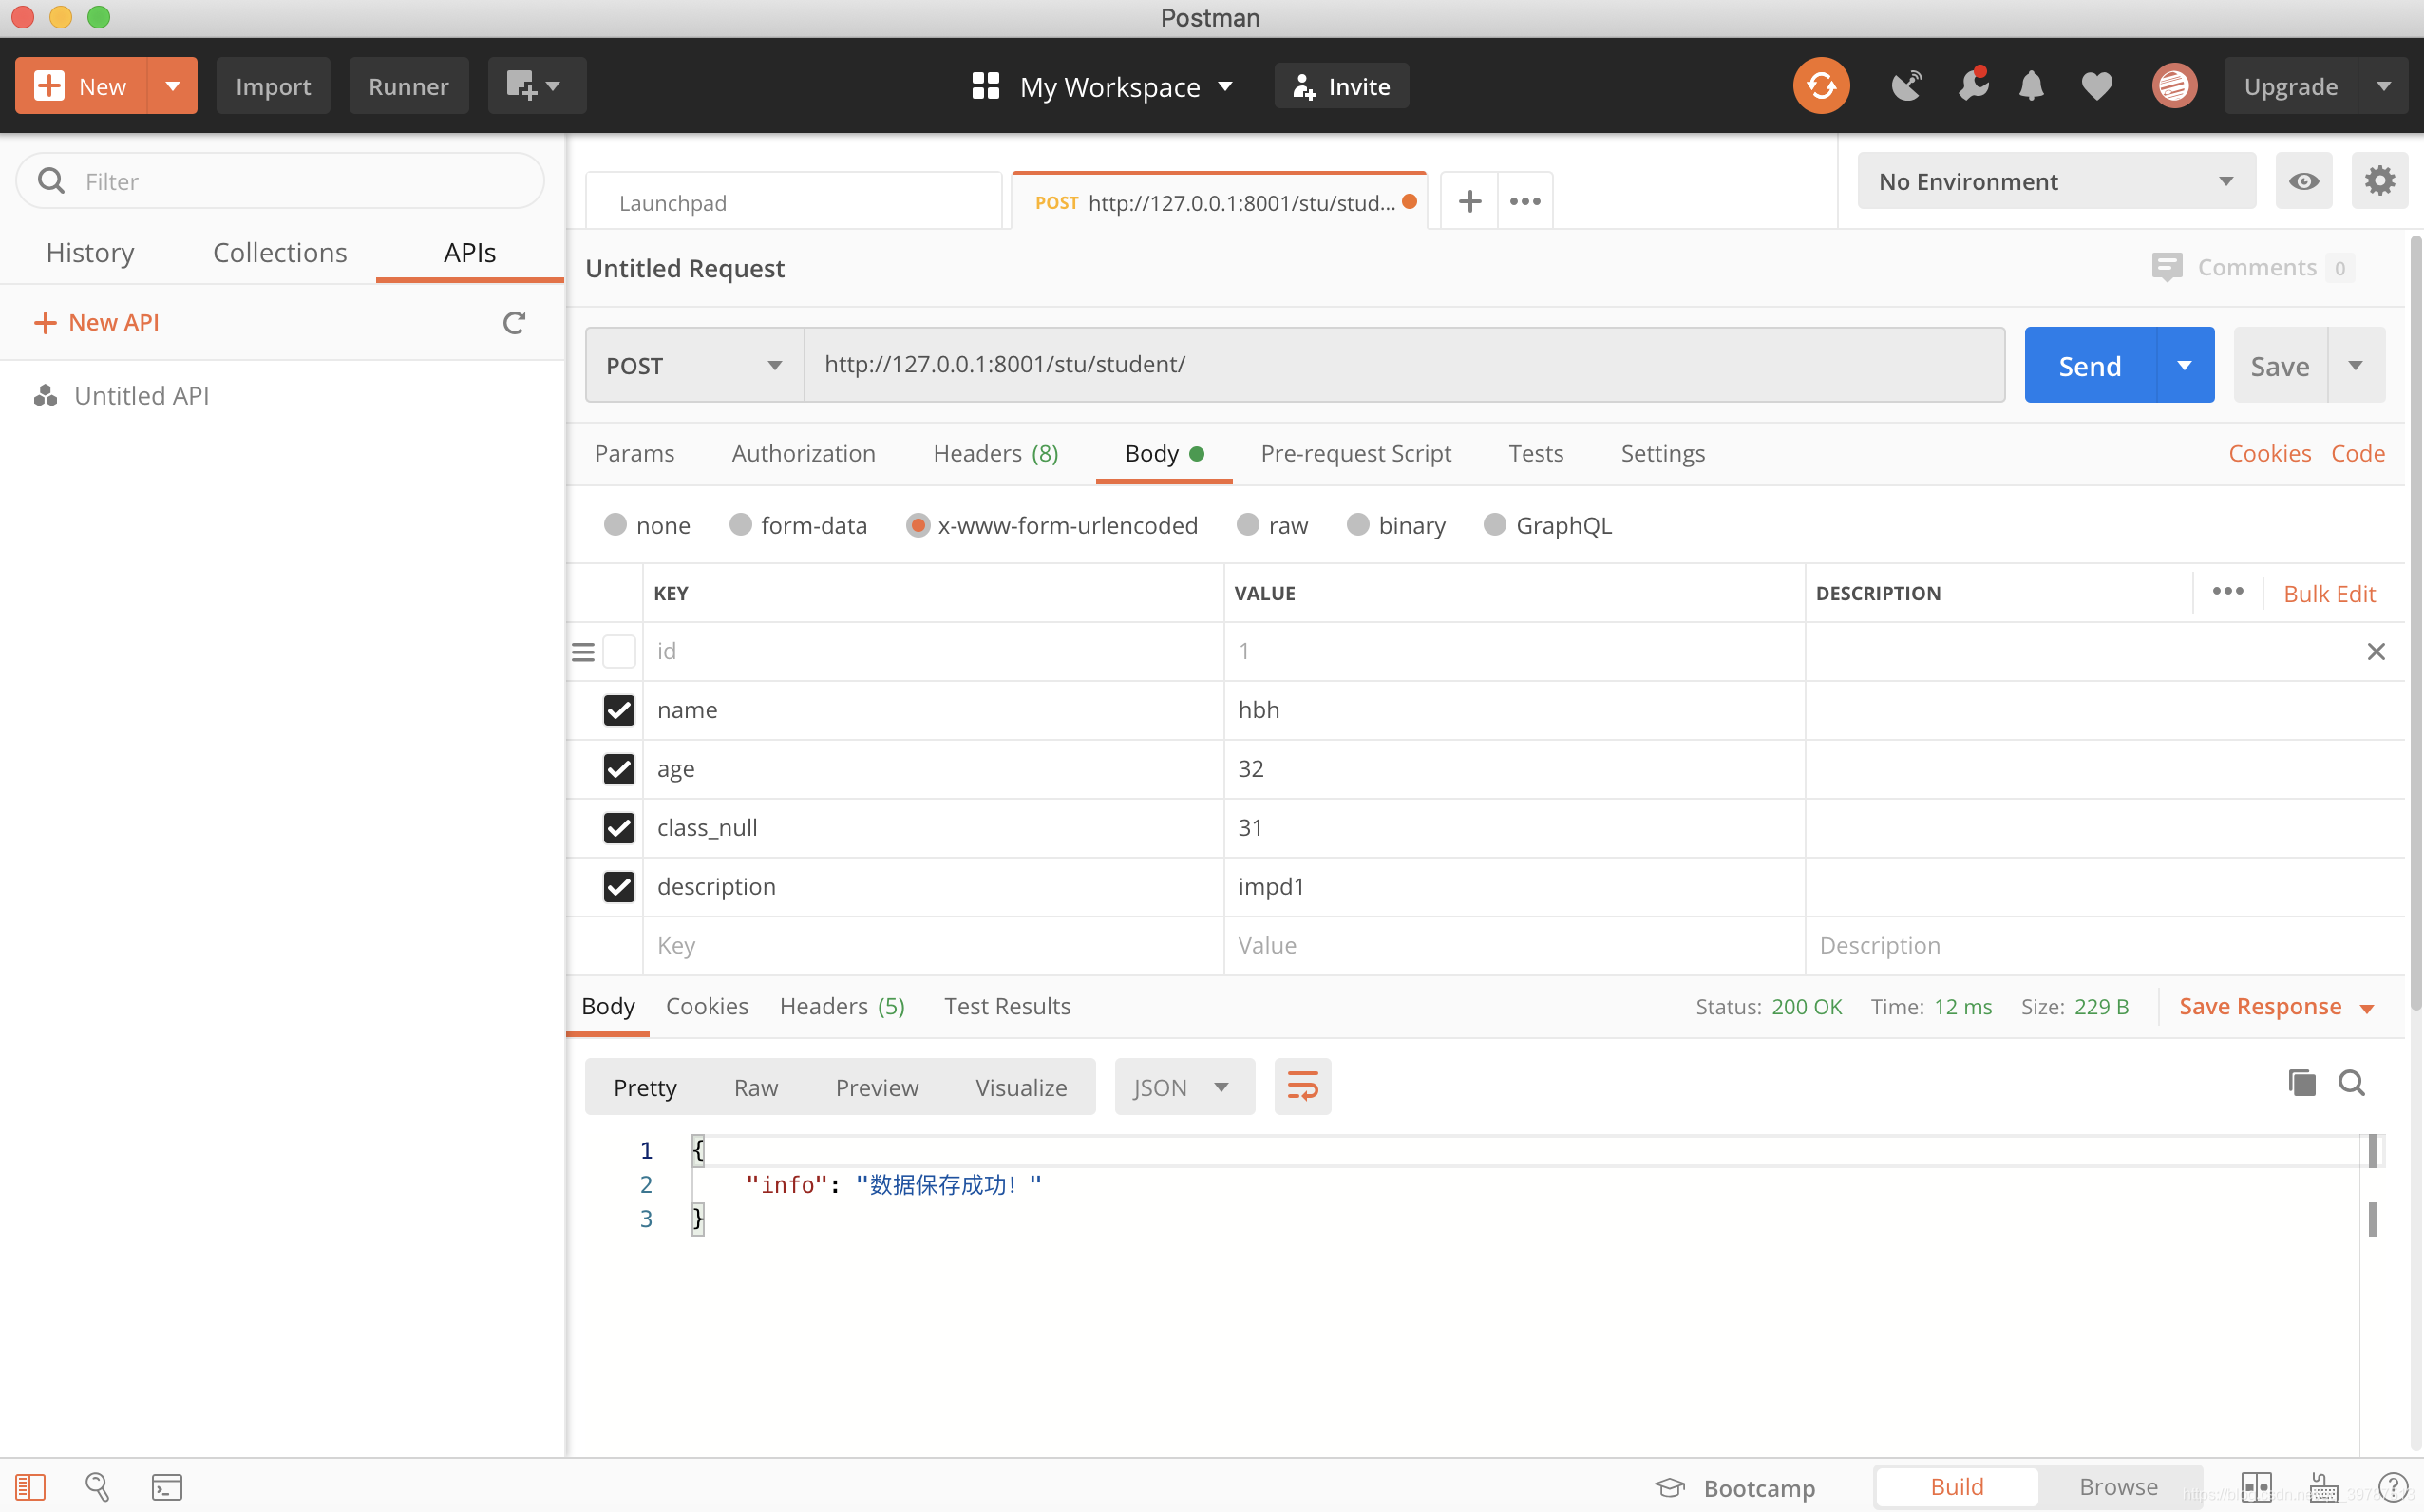Enable the id key checkbox
The image size is (2424, 1512).
coord(619,652)
